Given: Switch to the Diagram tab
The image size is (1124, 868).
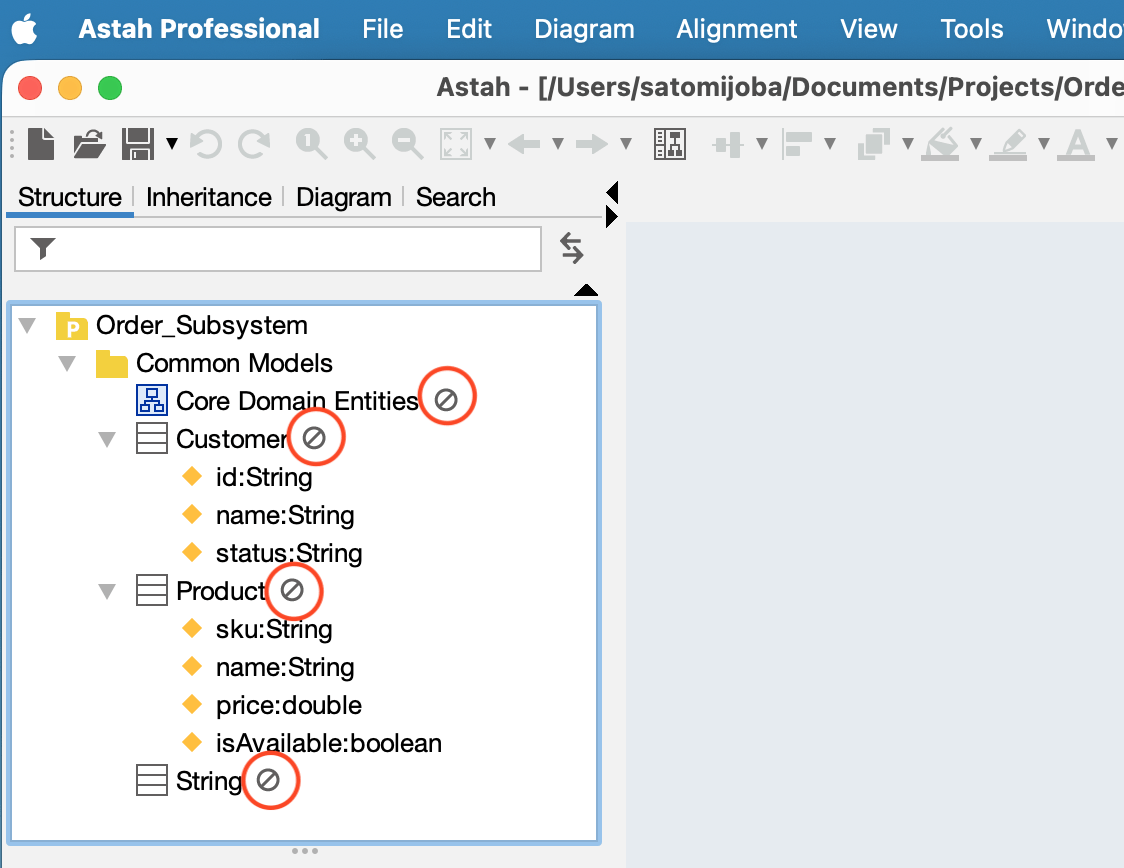Looking at the screenshot, I should [x=343, y=197].
